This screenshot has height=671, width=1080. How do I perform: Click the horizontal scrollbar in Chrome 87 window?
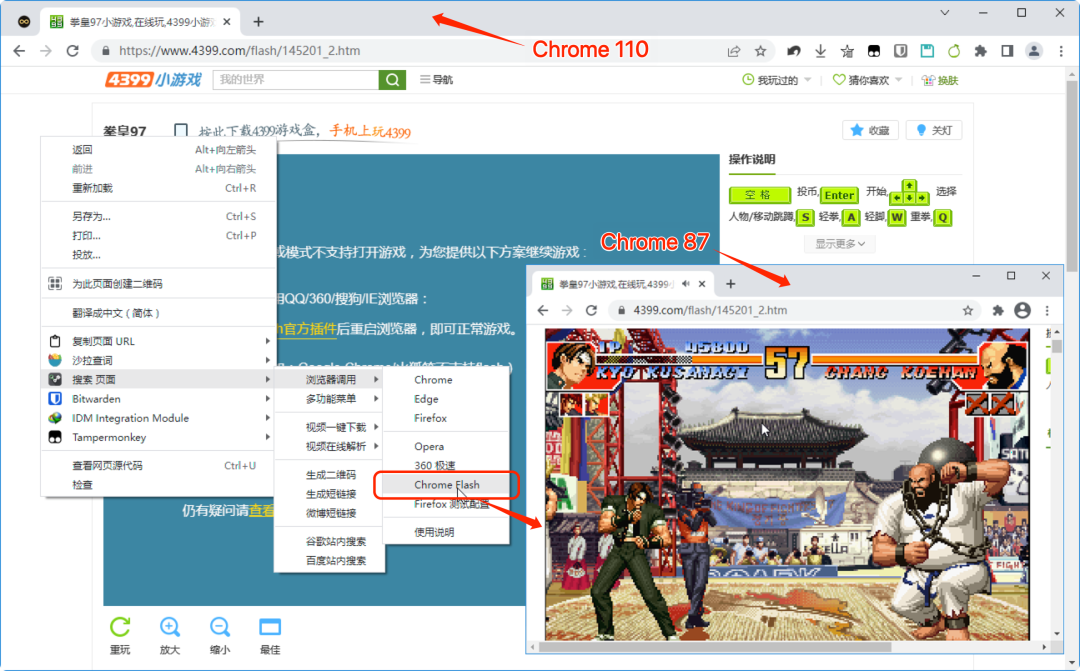(x=714, y=648)
